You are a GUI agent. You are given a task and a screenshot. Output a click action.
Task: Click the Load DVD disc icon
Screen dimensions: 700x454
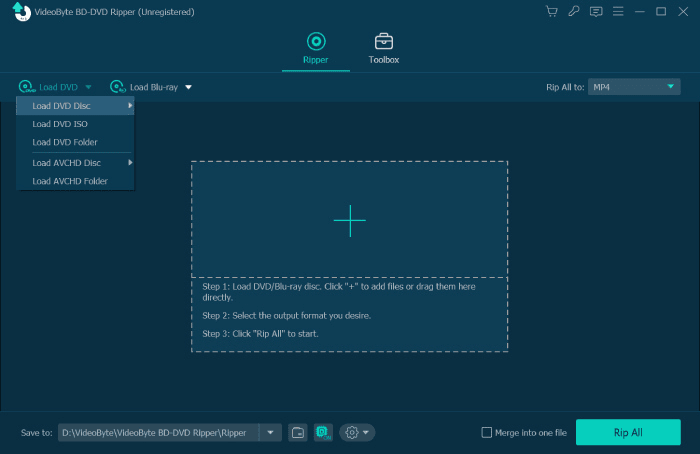tap(27, 87)
